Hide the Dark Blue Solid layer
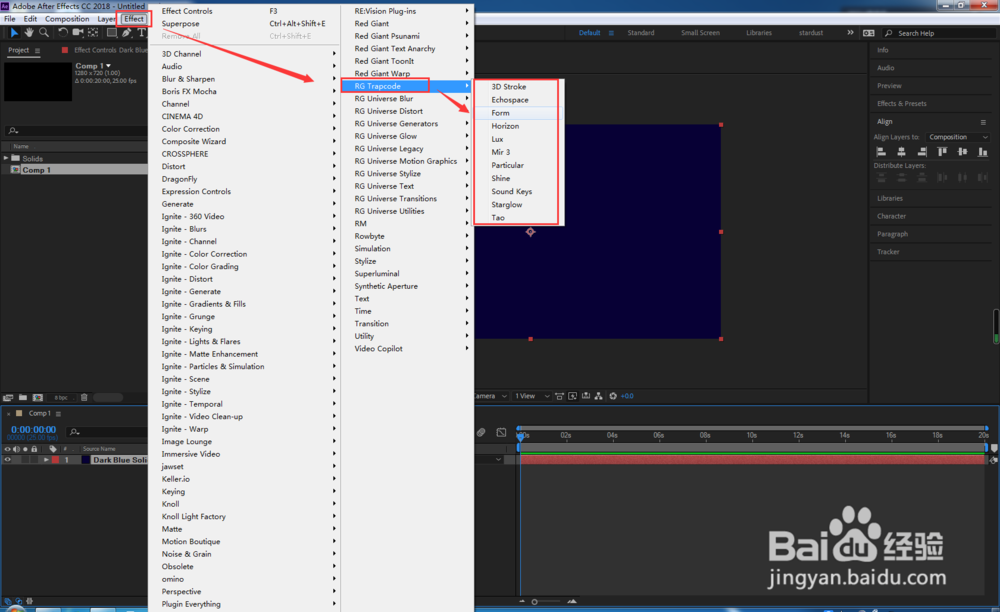 click(8, 460)
